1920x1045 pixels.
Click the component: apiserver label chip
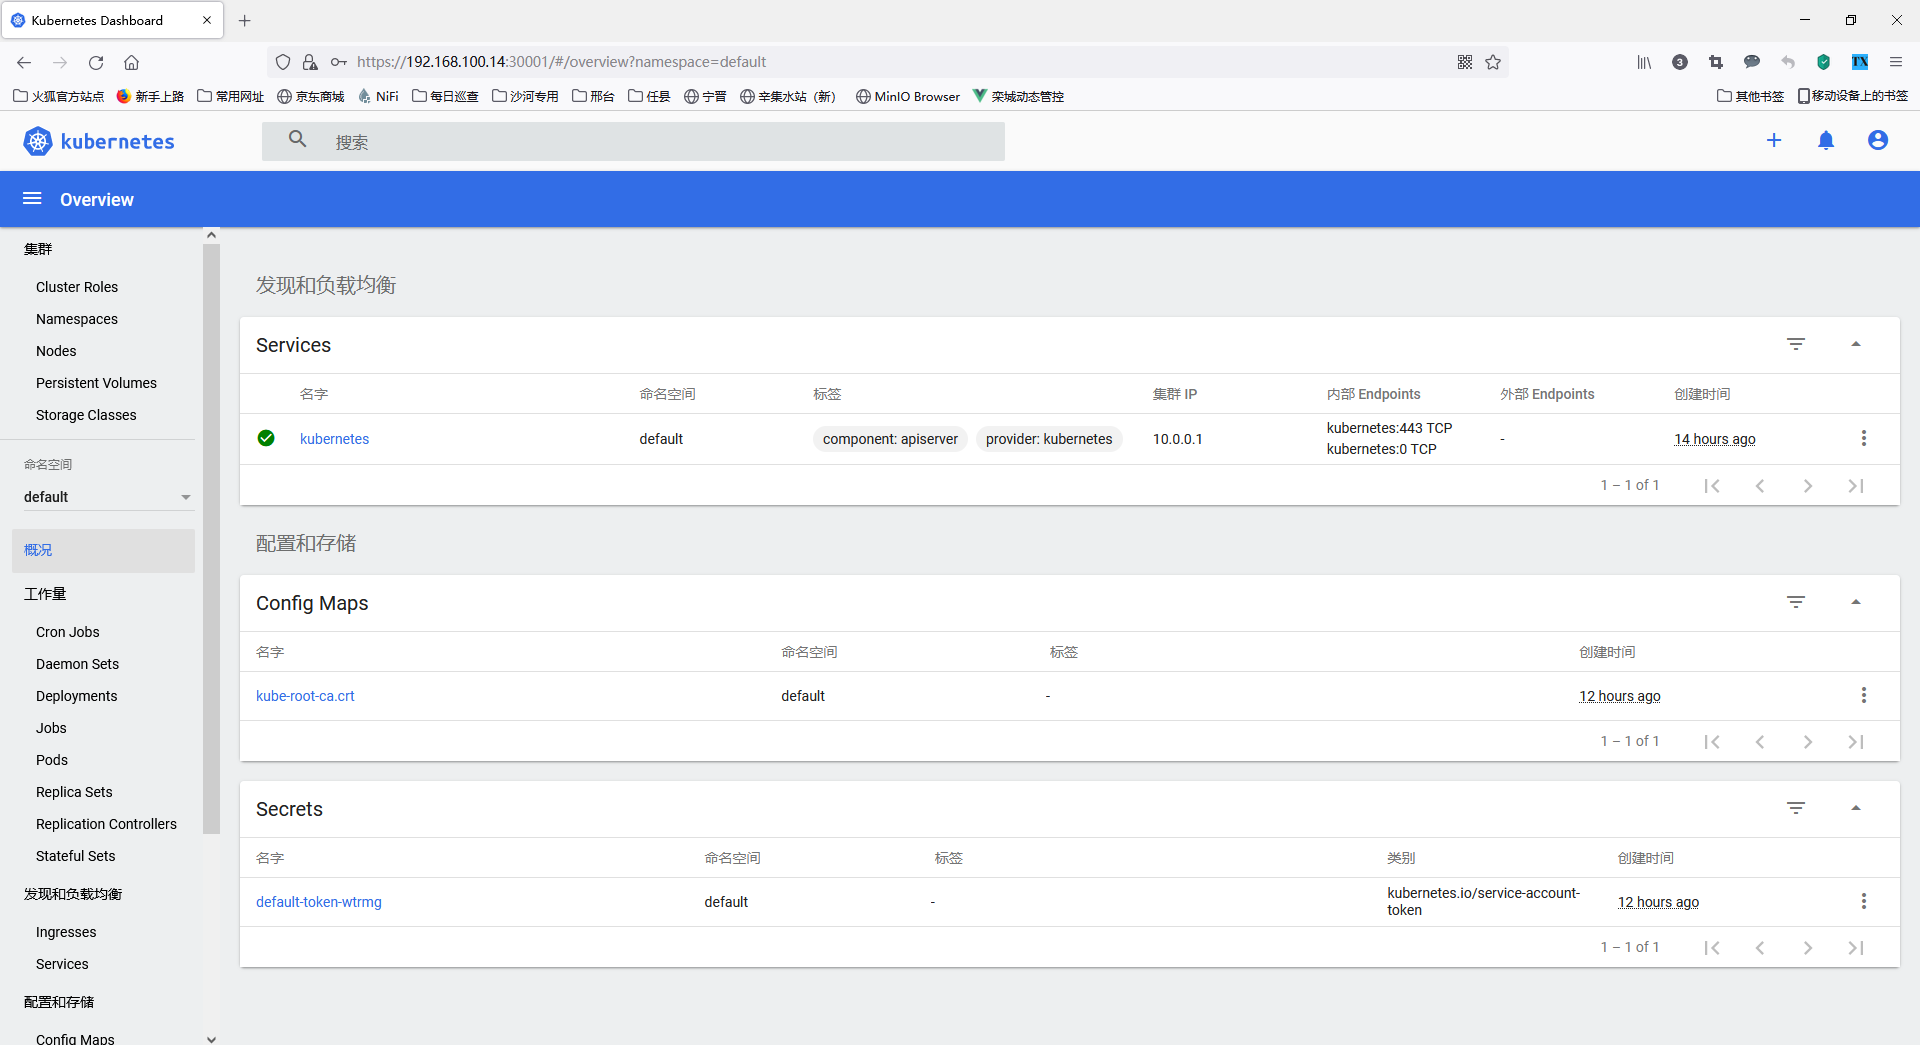point(890,439)
